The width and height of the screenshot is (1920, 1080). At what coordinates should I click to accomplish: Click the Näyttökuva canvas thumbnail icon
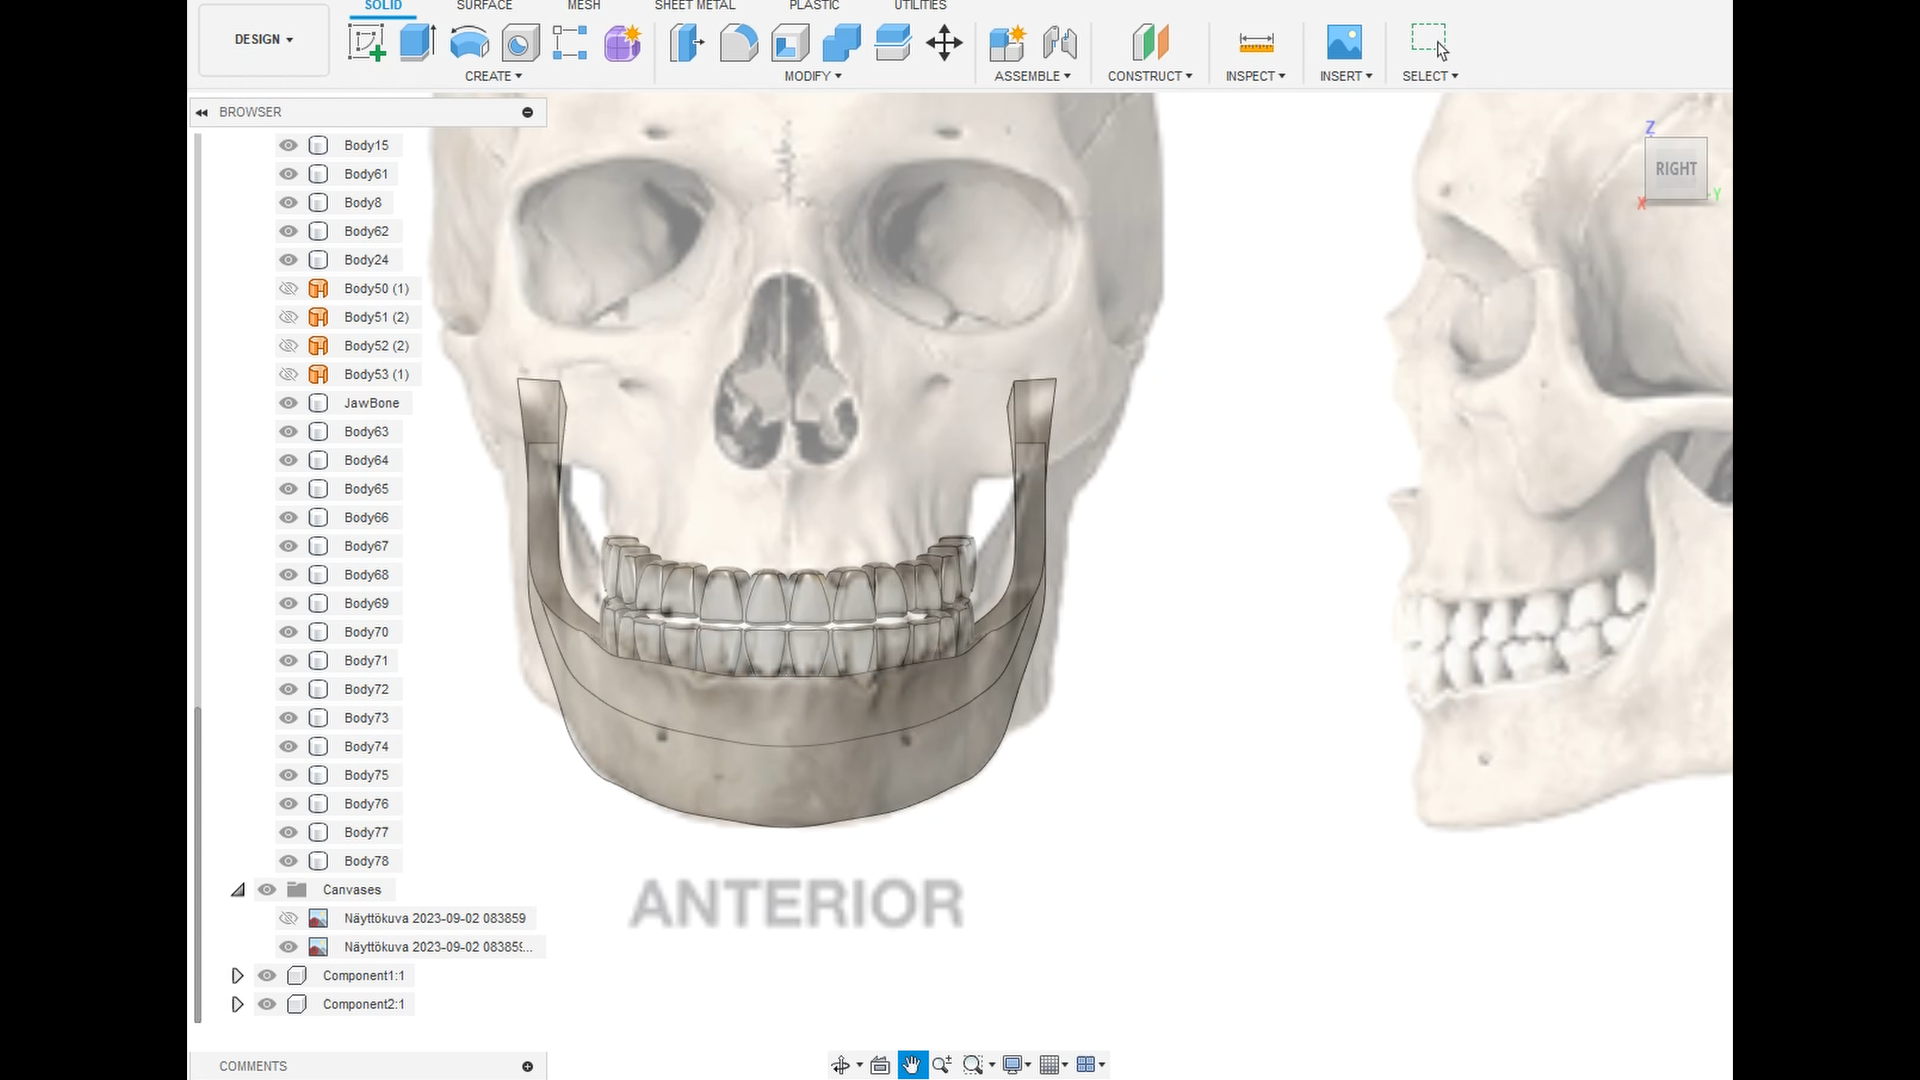tap(318, 918)
